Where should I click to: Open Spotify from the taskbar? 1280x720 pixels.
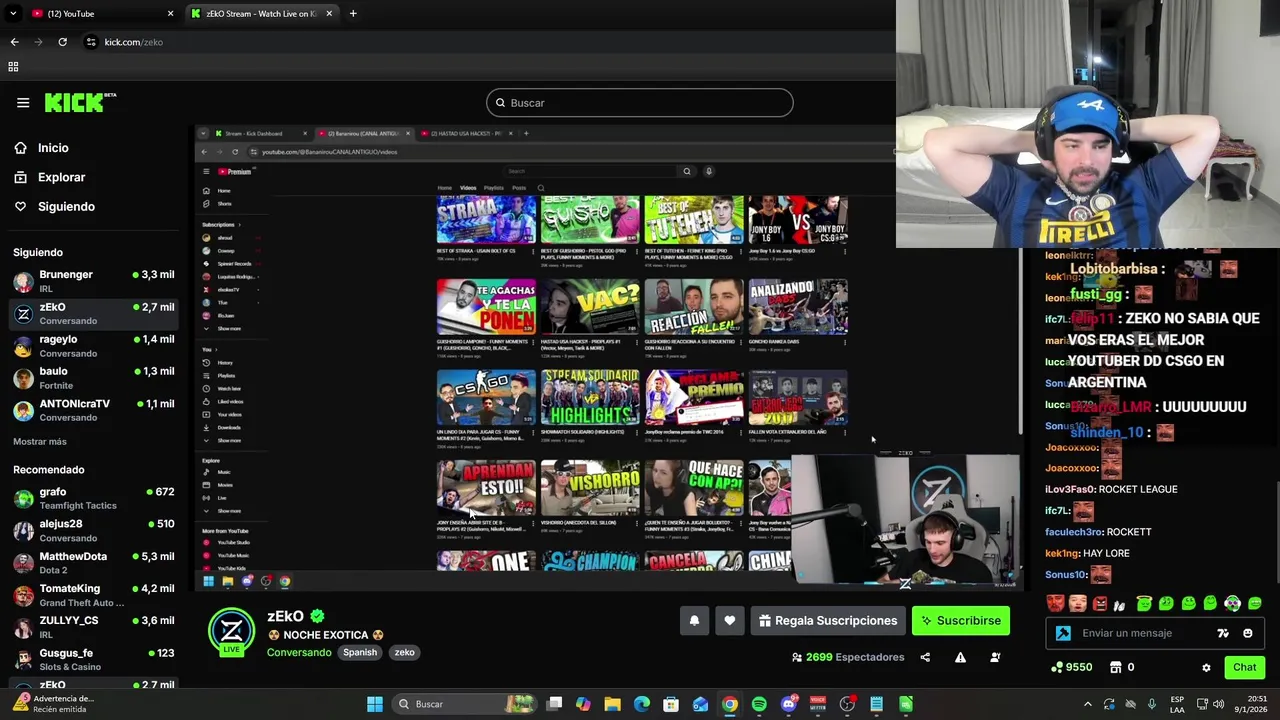759,704
